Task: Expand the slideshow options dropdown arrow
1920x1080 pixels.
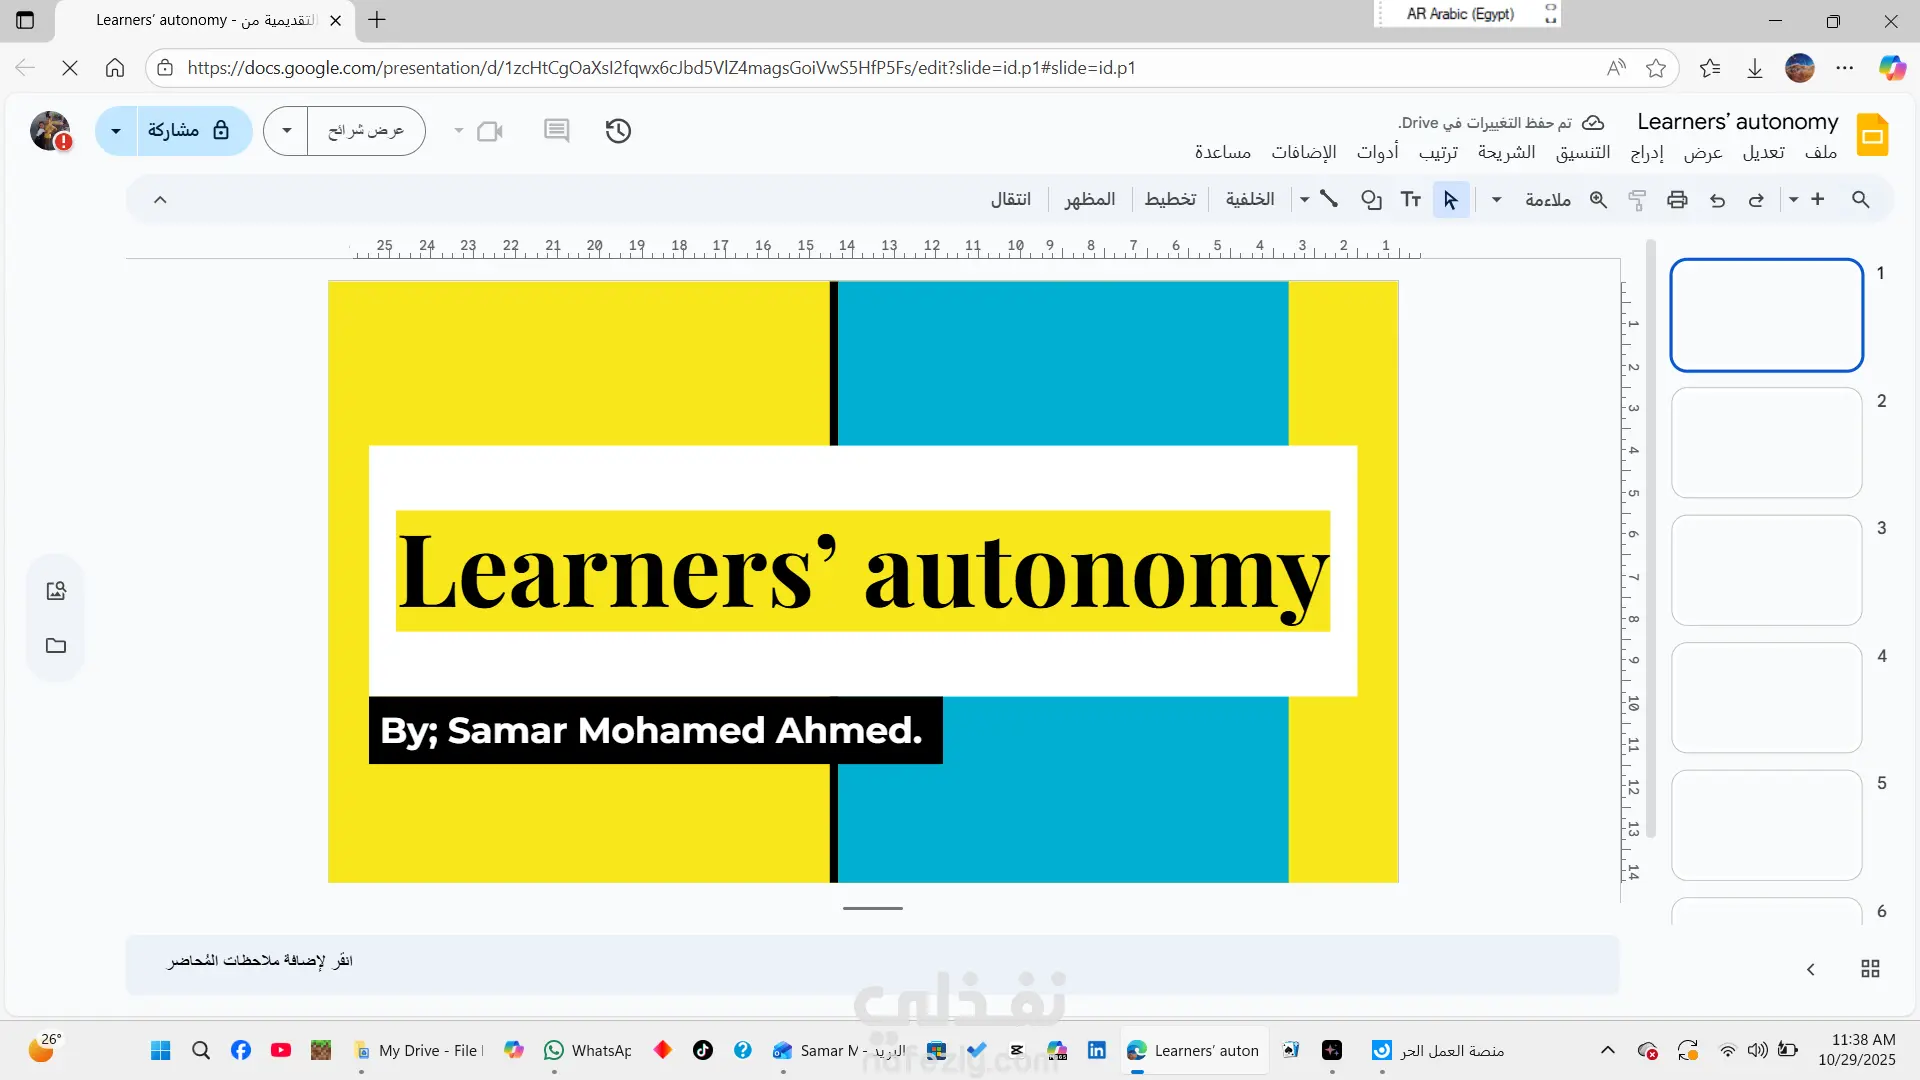Action: click(x=287, y=131)
